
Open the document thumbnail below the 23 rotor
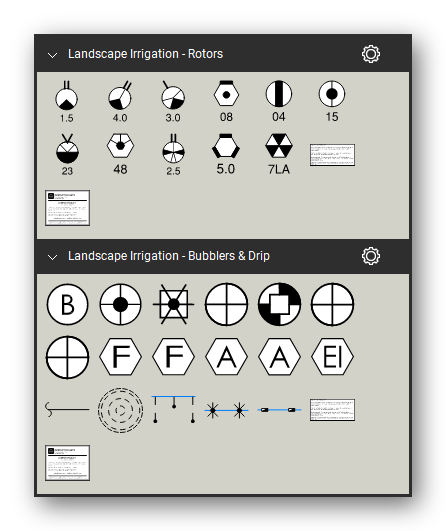pyautogui.click(x=67, y=208)
